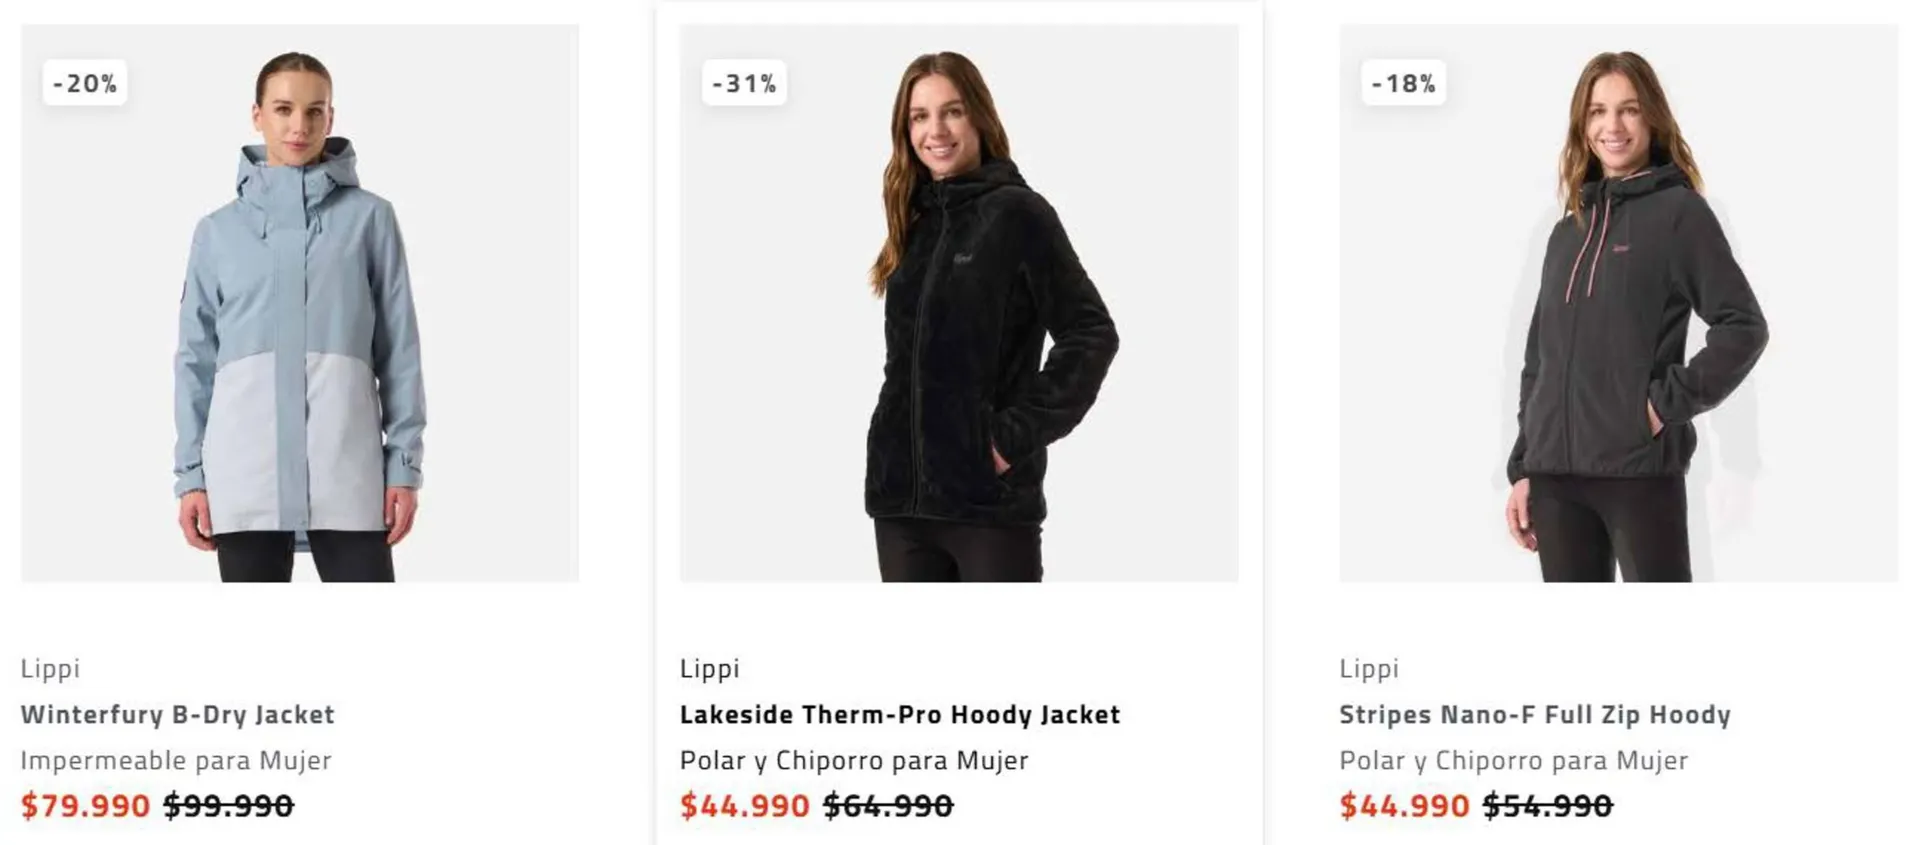The width and height of the screenshot is (1920, 845).
Task: Open the Lakeside Therm-Pro Hoody Jacket title link
Action: coord(900,714)
